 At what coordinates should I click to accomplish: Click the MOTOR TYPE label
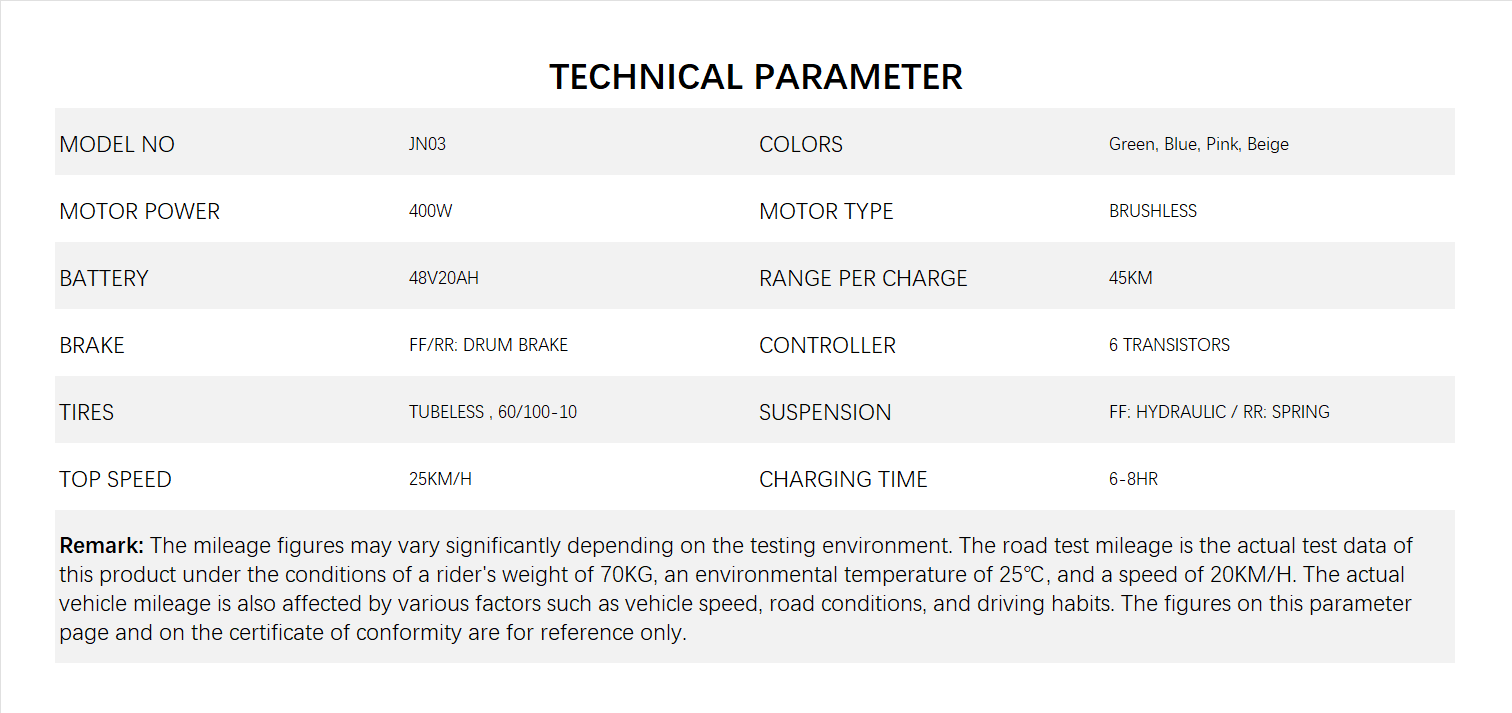pos(826,211)
